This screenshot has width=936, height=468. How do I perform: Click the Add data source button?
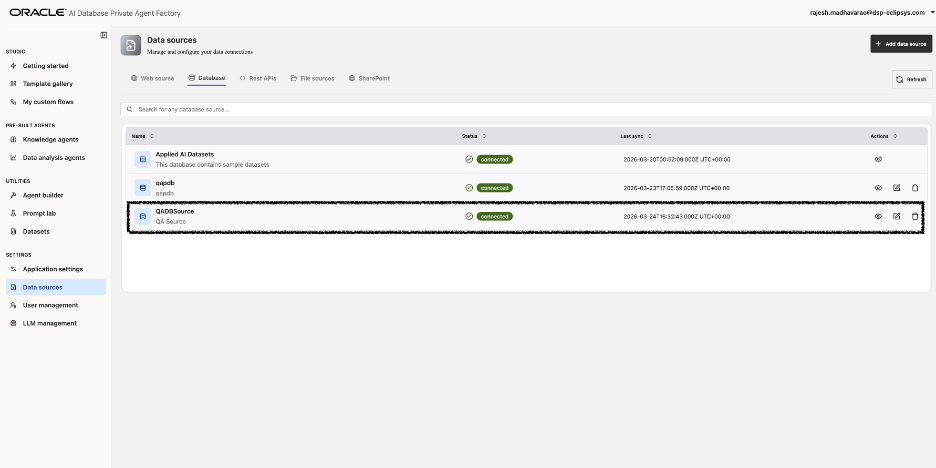tap(901, 45)
